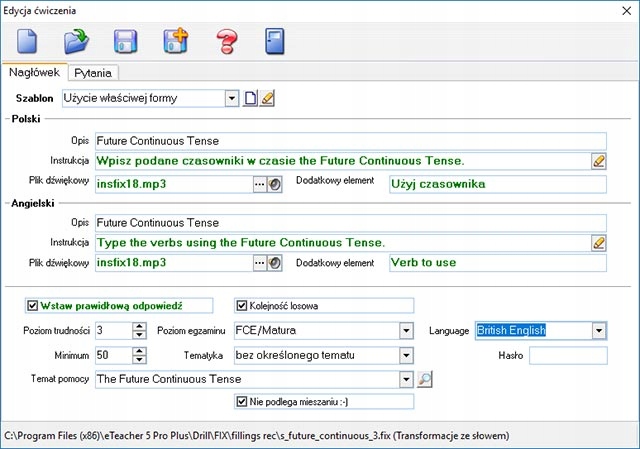
Task: Expand the Szablon template dropdown
Action: (x=232, y=98)
